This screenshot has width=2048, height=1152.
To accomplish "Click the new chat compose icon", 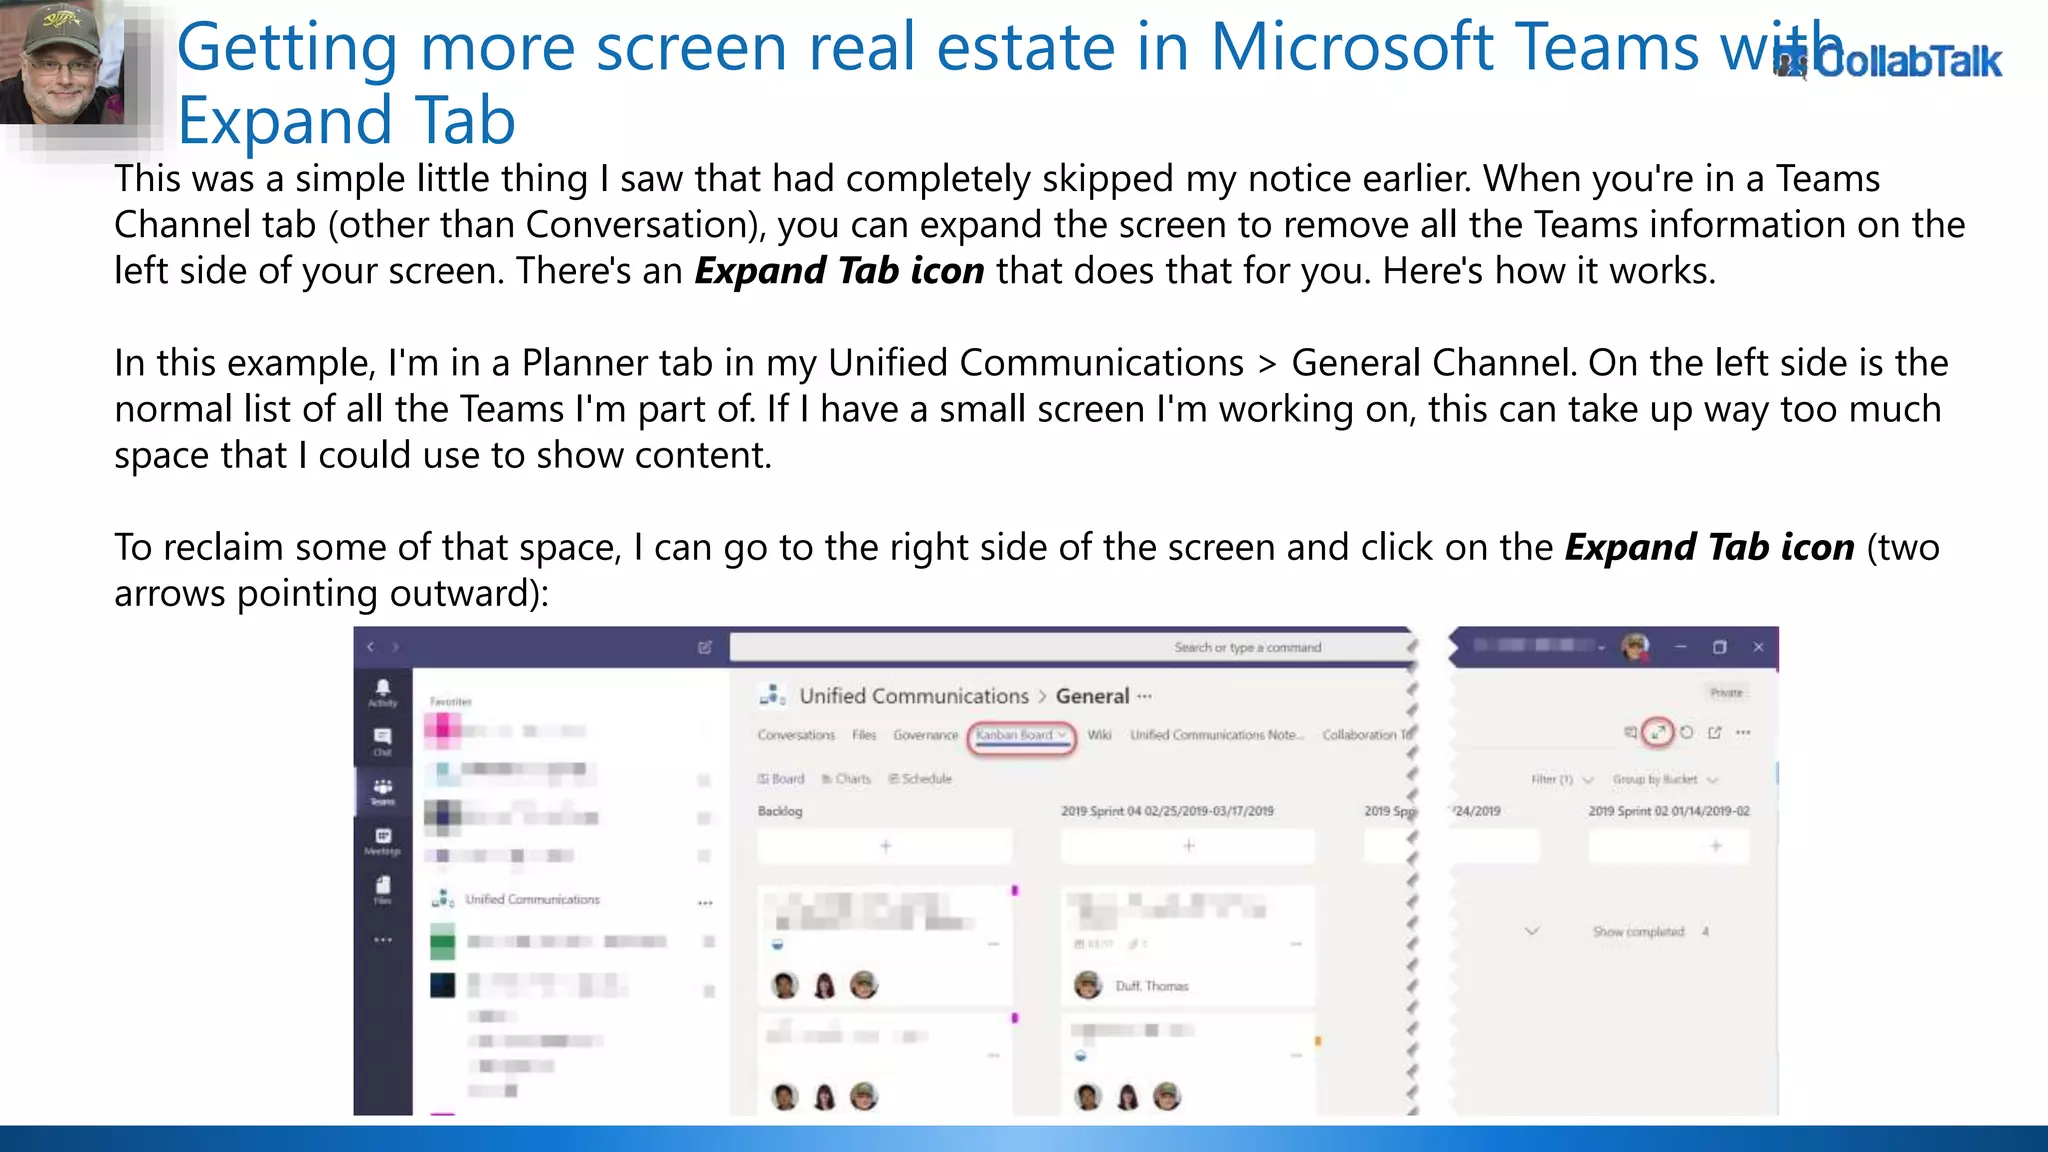I will pyautogui.click(x=705, y=647).
